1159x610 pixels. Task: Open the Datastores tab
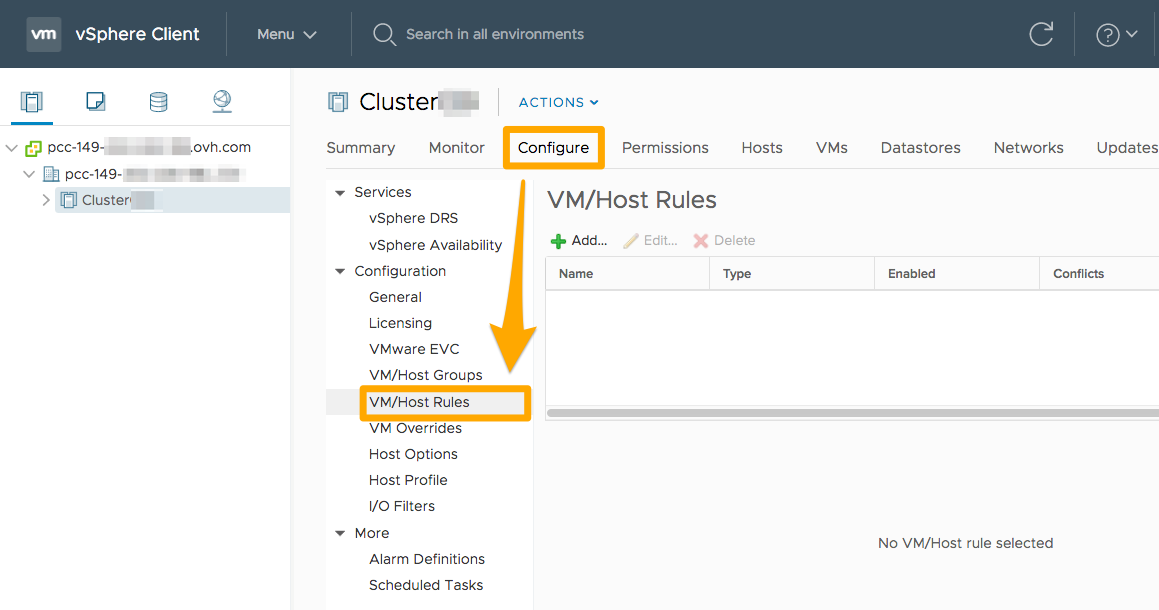(x=920, y=148)
